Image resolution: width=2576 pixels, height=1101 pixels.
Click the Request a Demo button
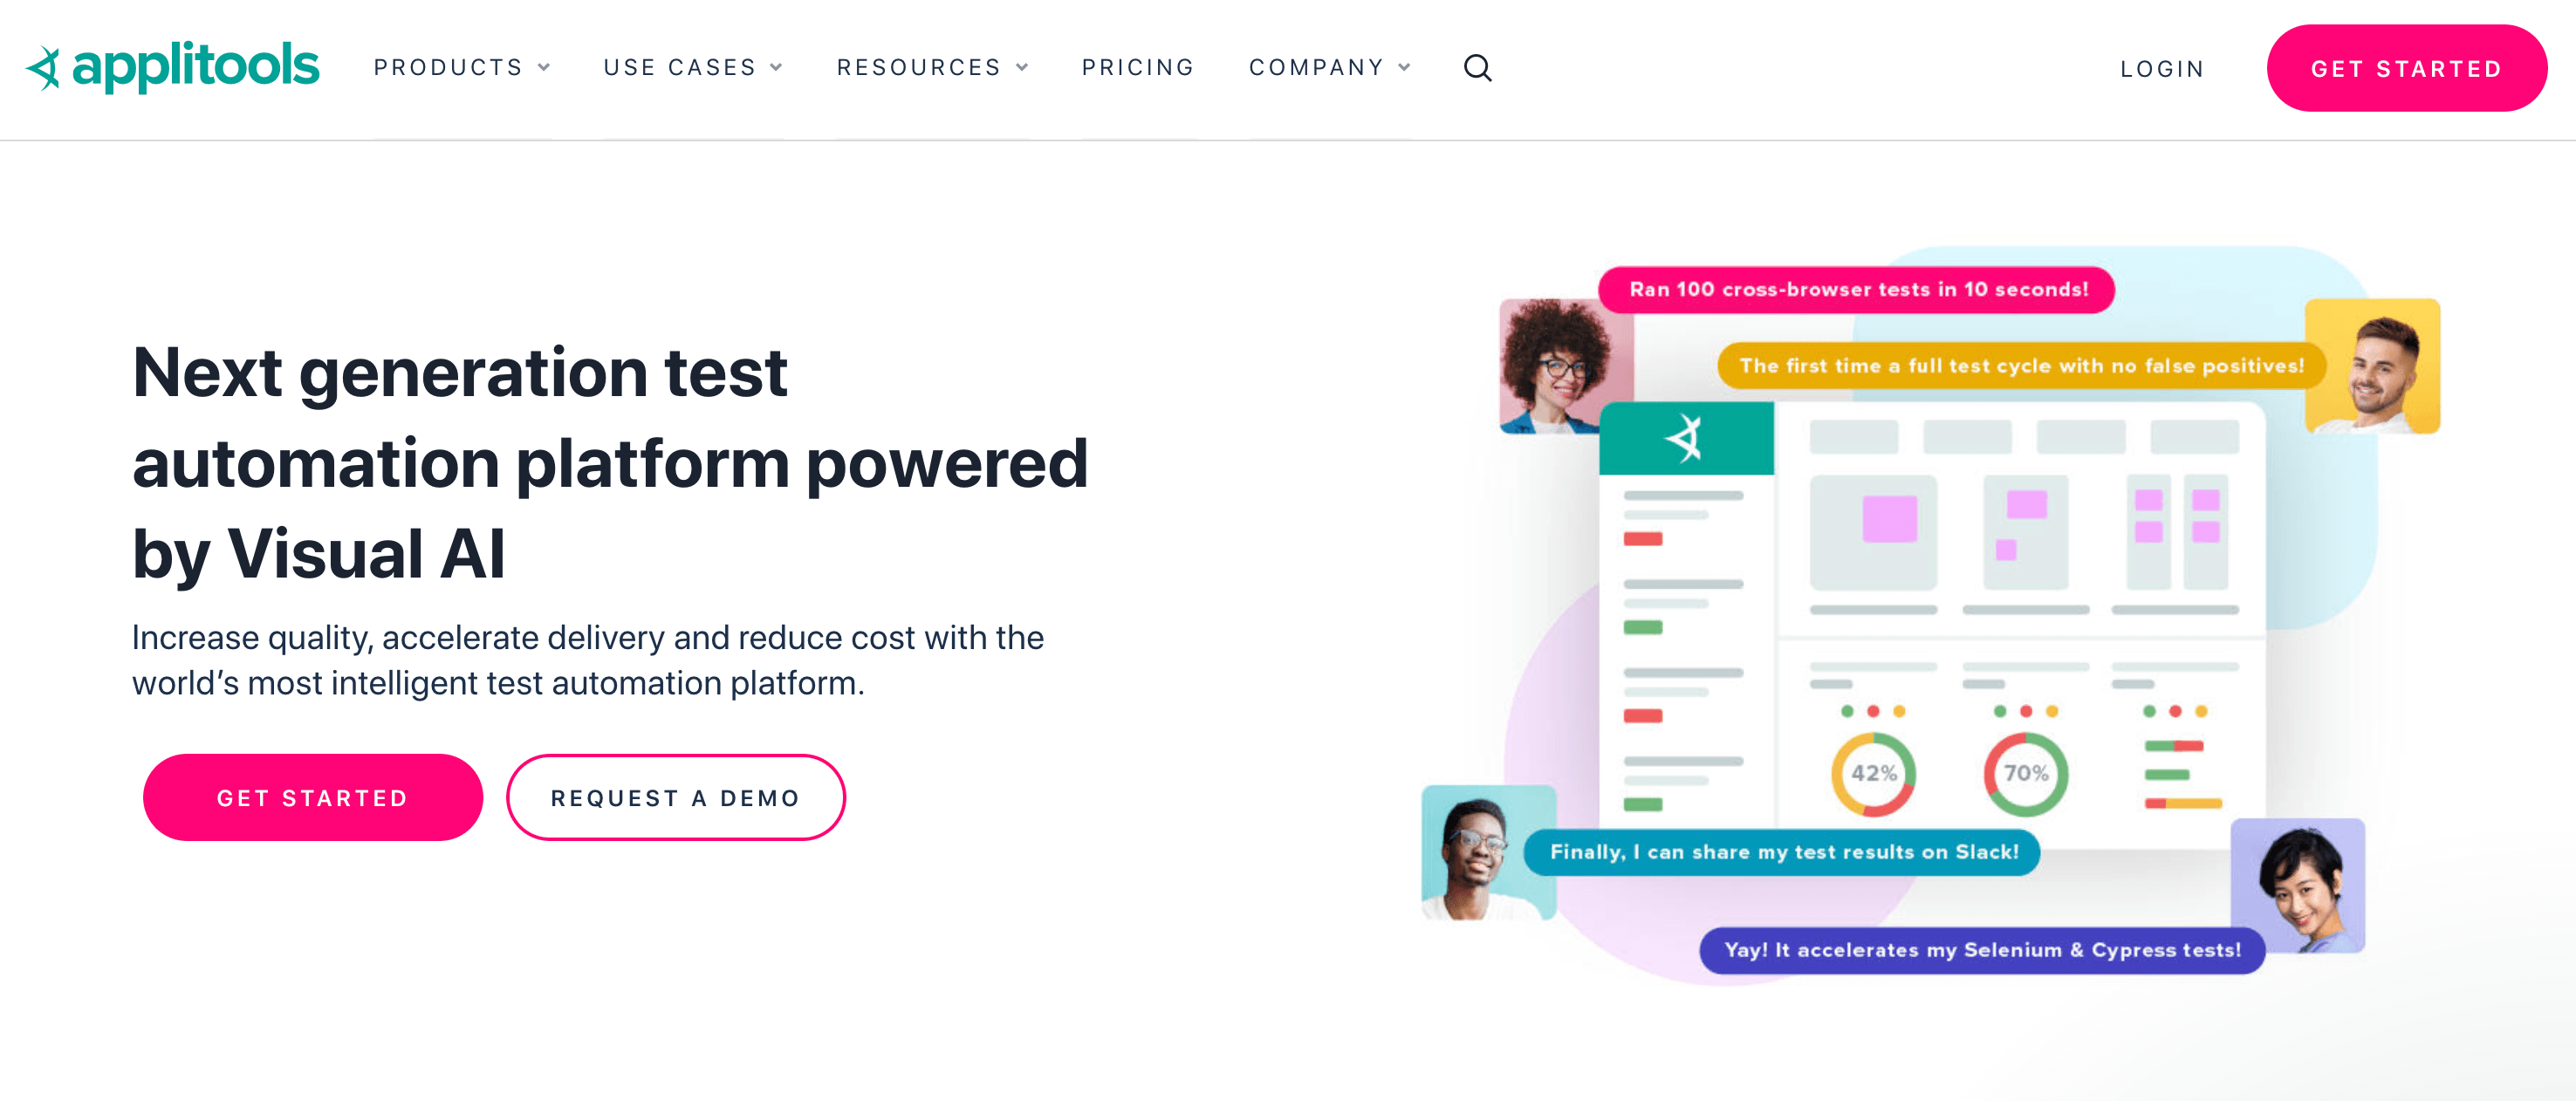(x=676, y=797)
